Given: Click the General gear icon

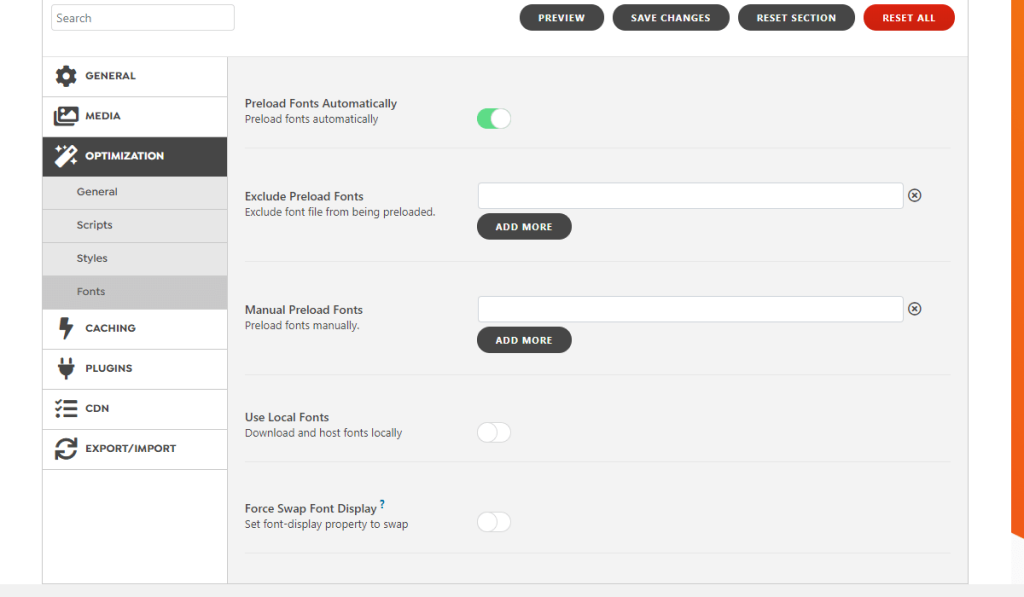Looking at the screenshot, I should coord(66,76).
